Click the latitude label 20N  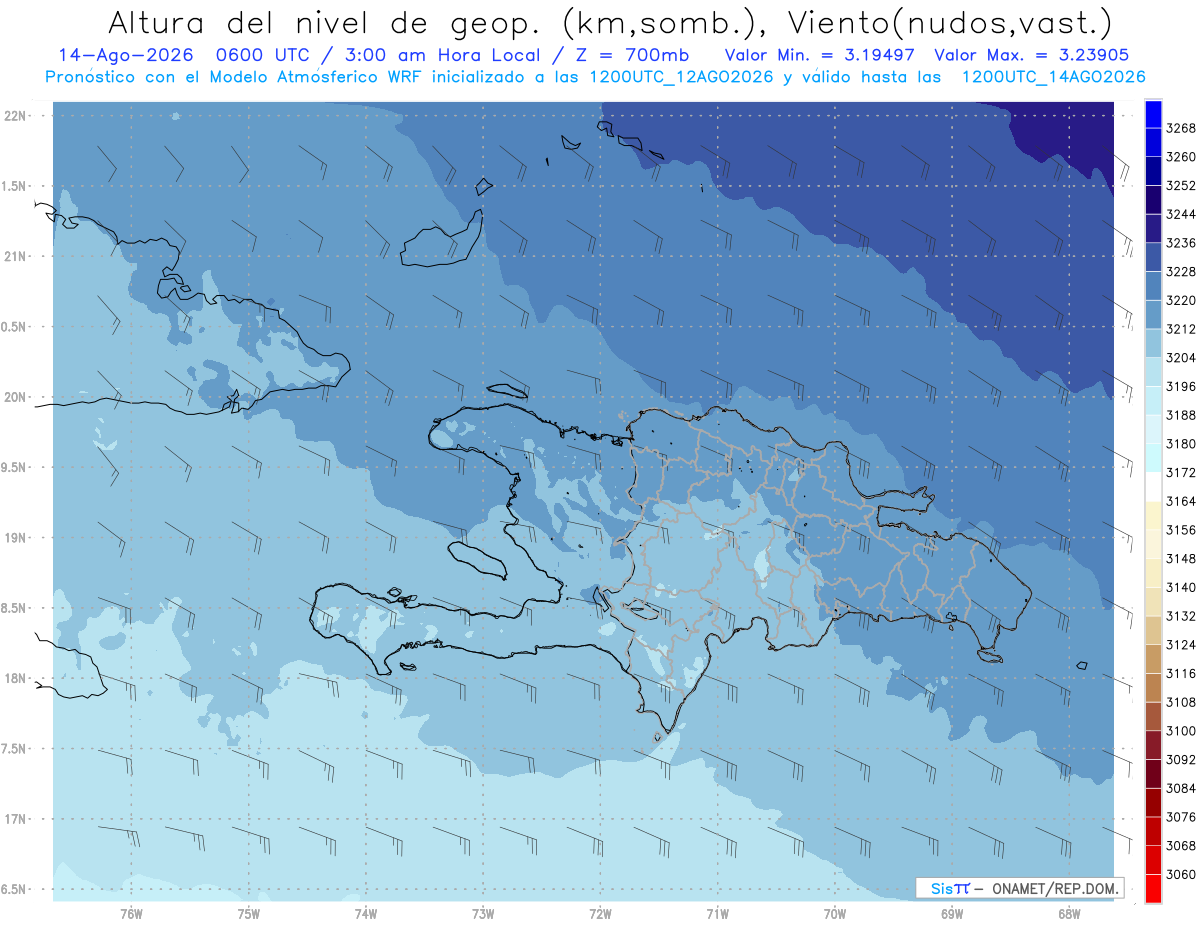tap(15, 397)
